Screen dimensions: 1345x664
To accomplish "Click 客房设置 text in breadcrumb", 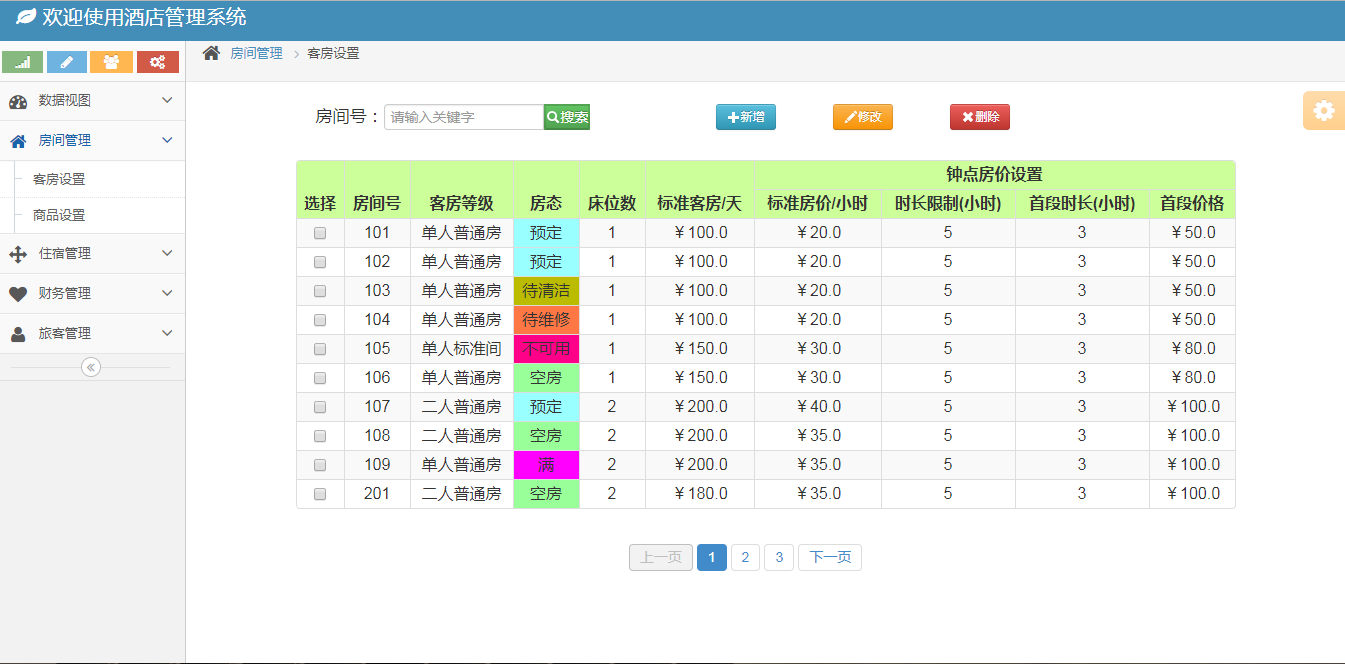I will [x=333, y=53].
